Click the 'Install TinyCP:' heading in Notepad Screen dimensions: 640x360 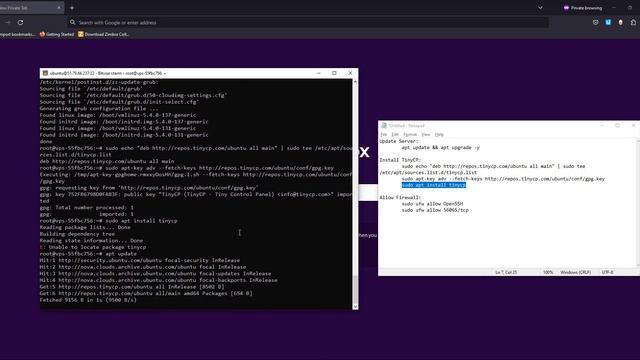pyautogui.click(x=400, y=160)
